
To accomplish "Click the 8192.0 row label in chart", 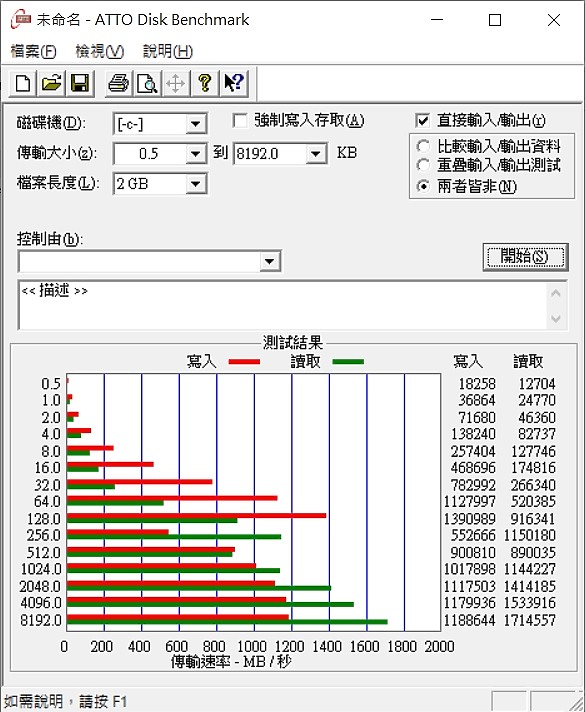I will tap(40, 620).
